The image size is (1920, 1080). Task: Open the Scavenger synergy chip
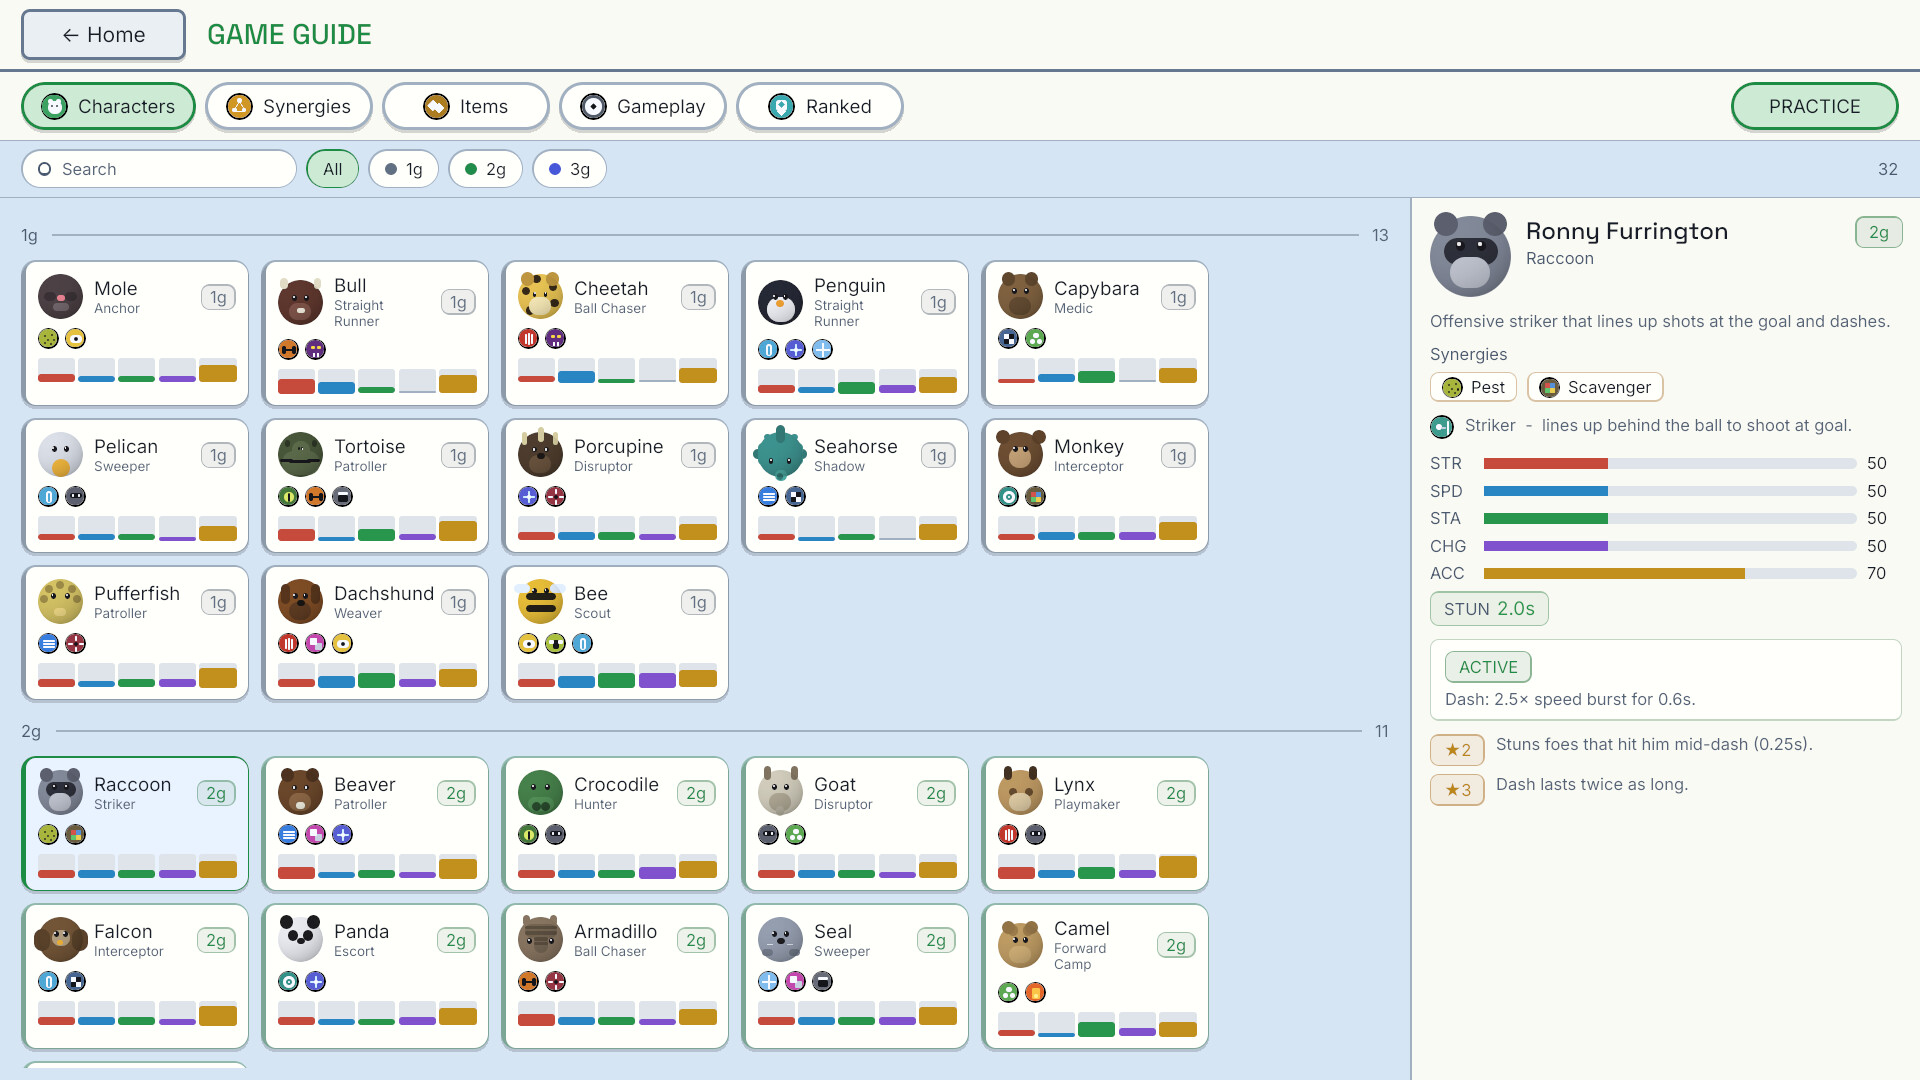[x=1595, y=387]
